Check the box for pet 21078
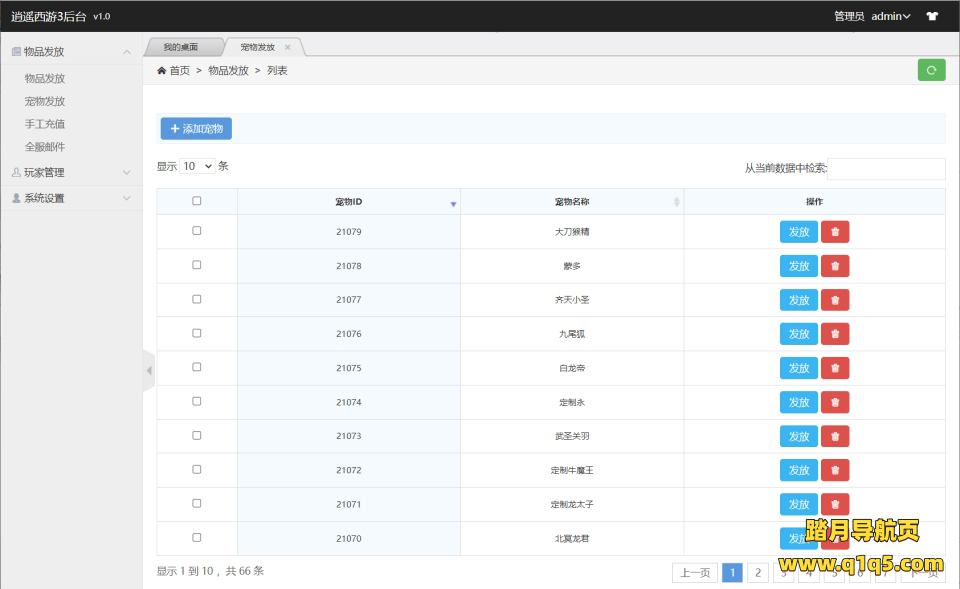Image resolution: width=960 pixels, height=589 pixels. click(197, 265)
